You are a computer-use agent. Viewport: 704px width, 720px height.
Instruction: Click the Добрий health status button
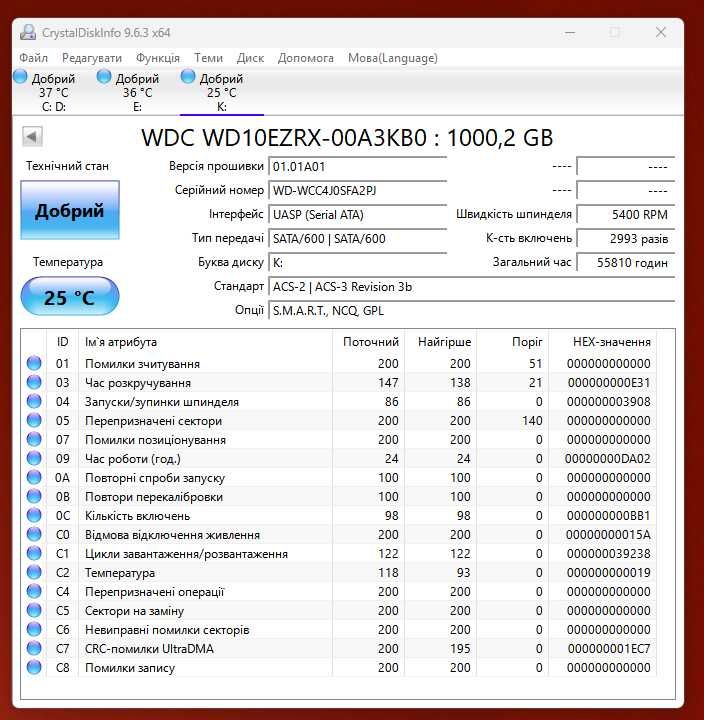click(70, 210)
